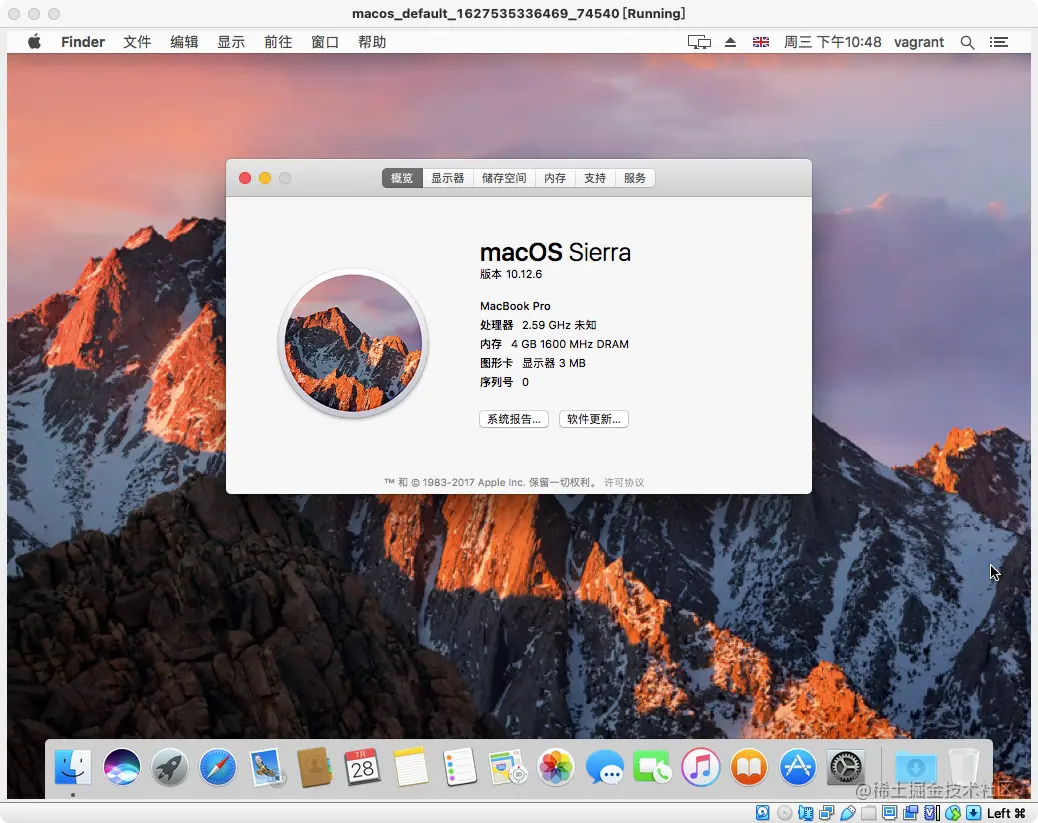Open the Photos app in dock
Screen dimensions: 1038x823
point(555,768)
